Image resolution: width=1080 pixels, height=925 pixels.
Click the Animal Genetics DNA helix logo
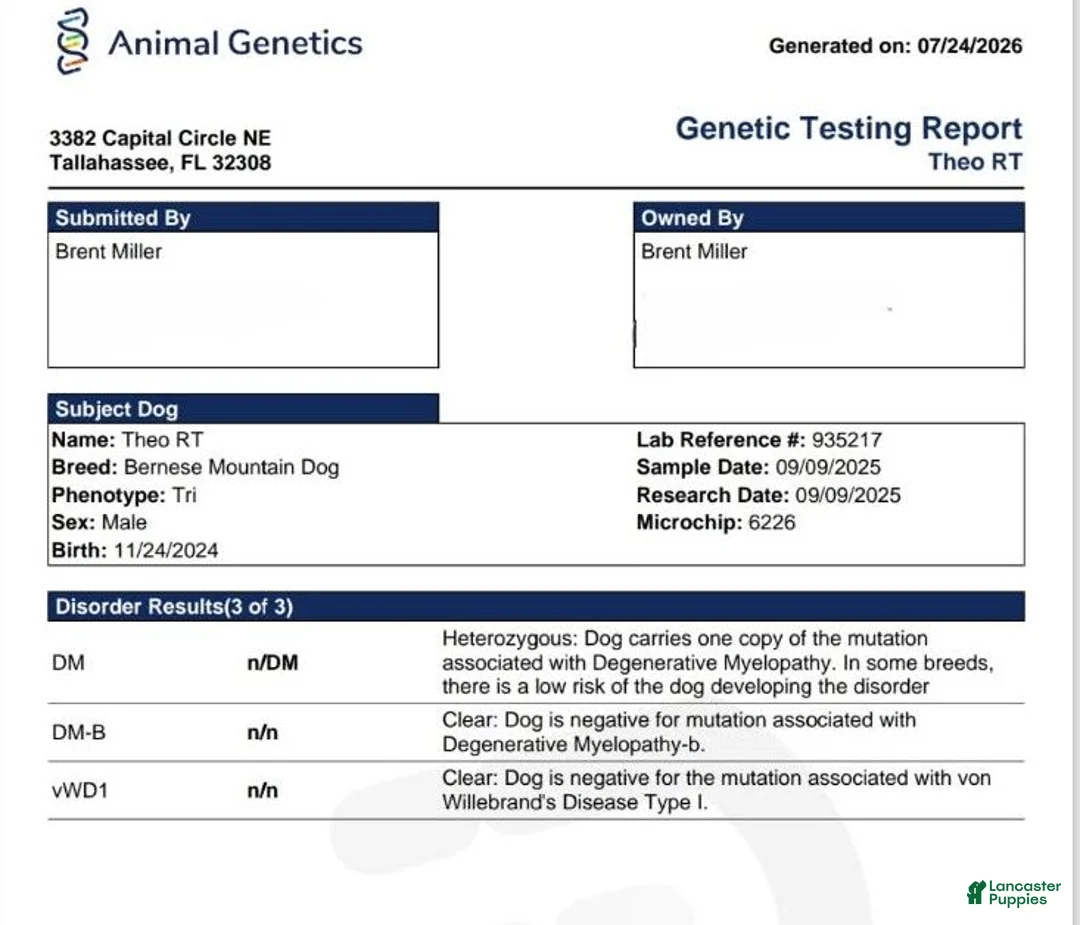coord(73,41)
